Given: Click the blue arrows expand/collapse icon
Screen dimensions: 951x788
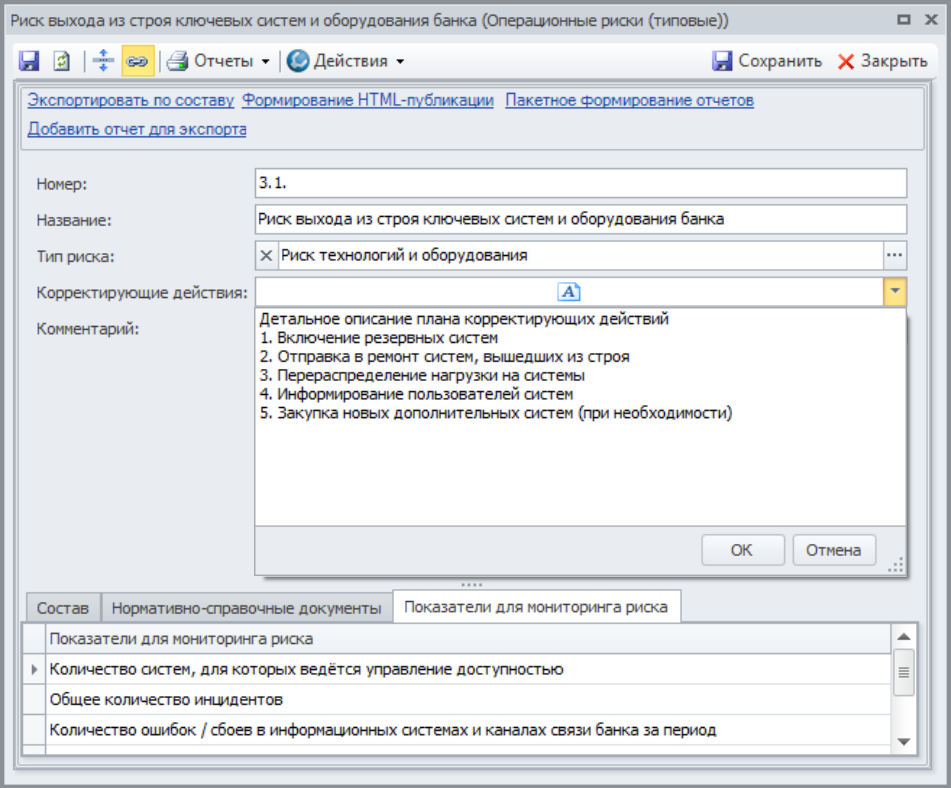Looking at the screenshot, I should tap(103, 61).
